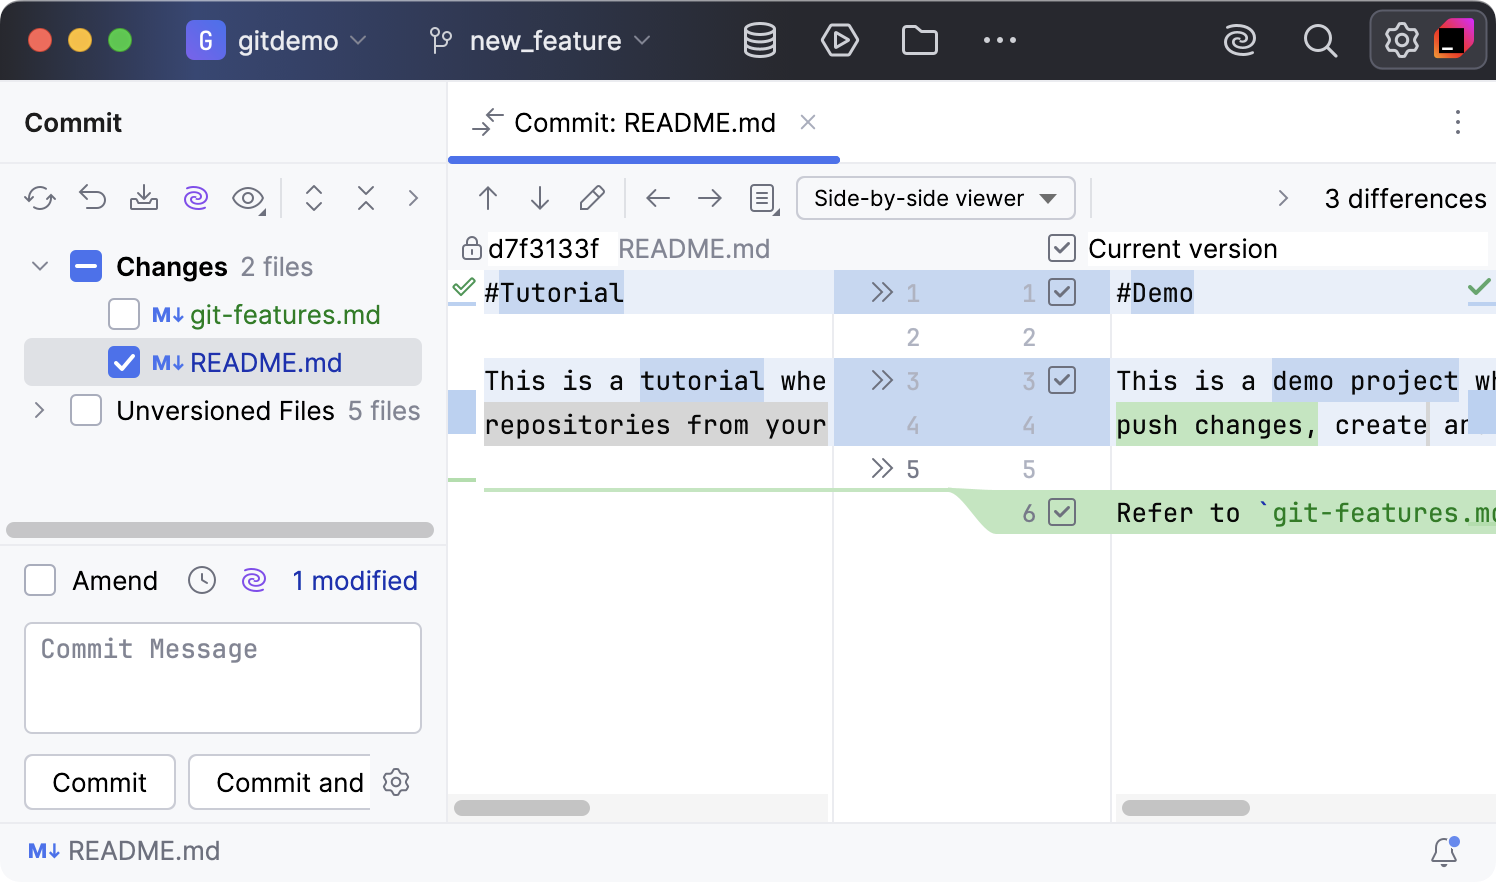The height and width of the screenshot is (882, 1496).
Task: Click the Rollback changes icon
Action: pyautogui.click(x=92, y=198)
